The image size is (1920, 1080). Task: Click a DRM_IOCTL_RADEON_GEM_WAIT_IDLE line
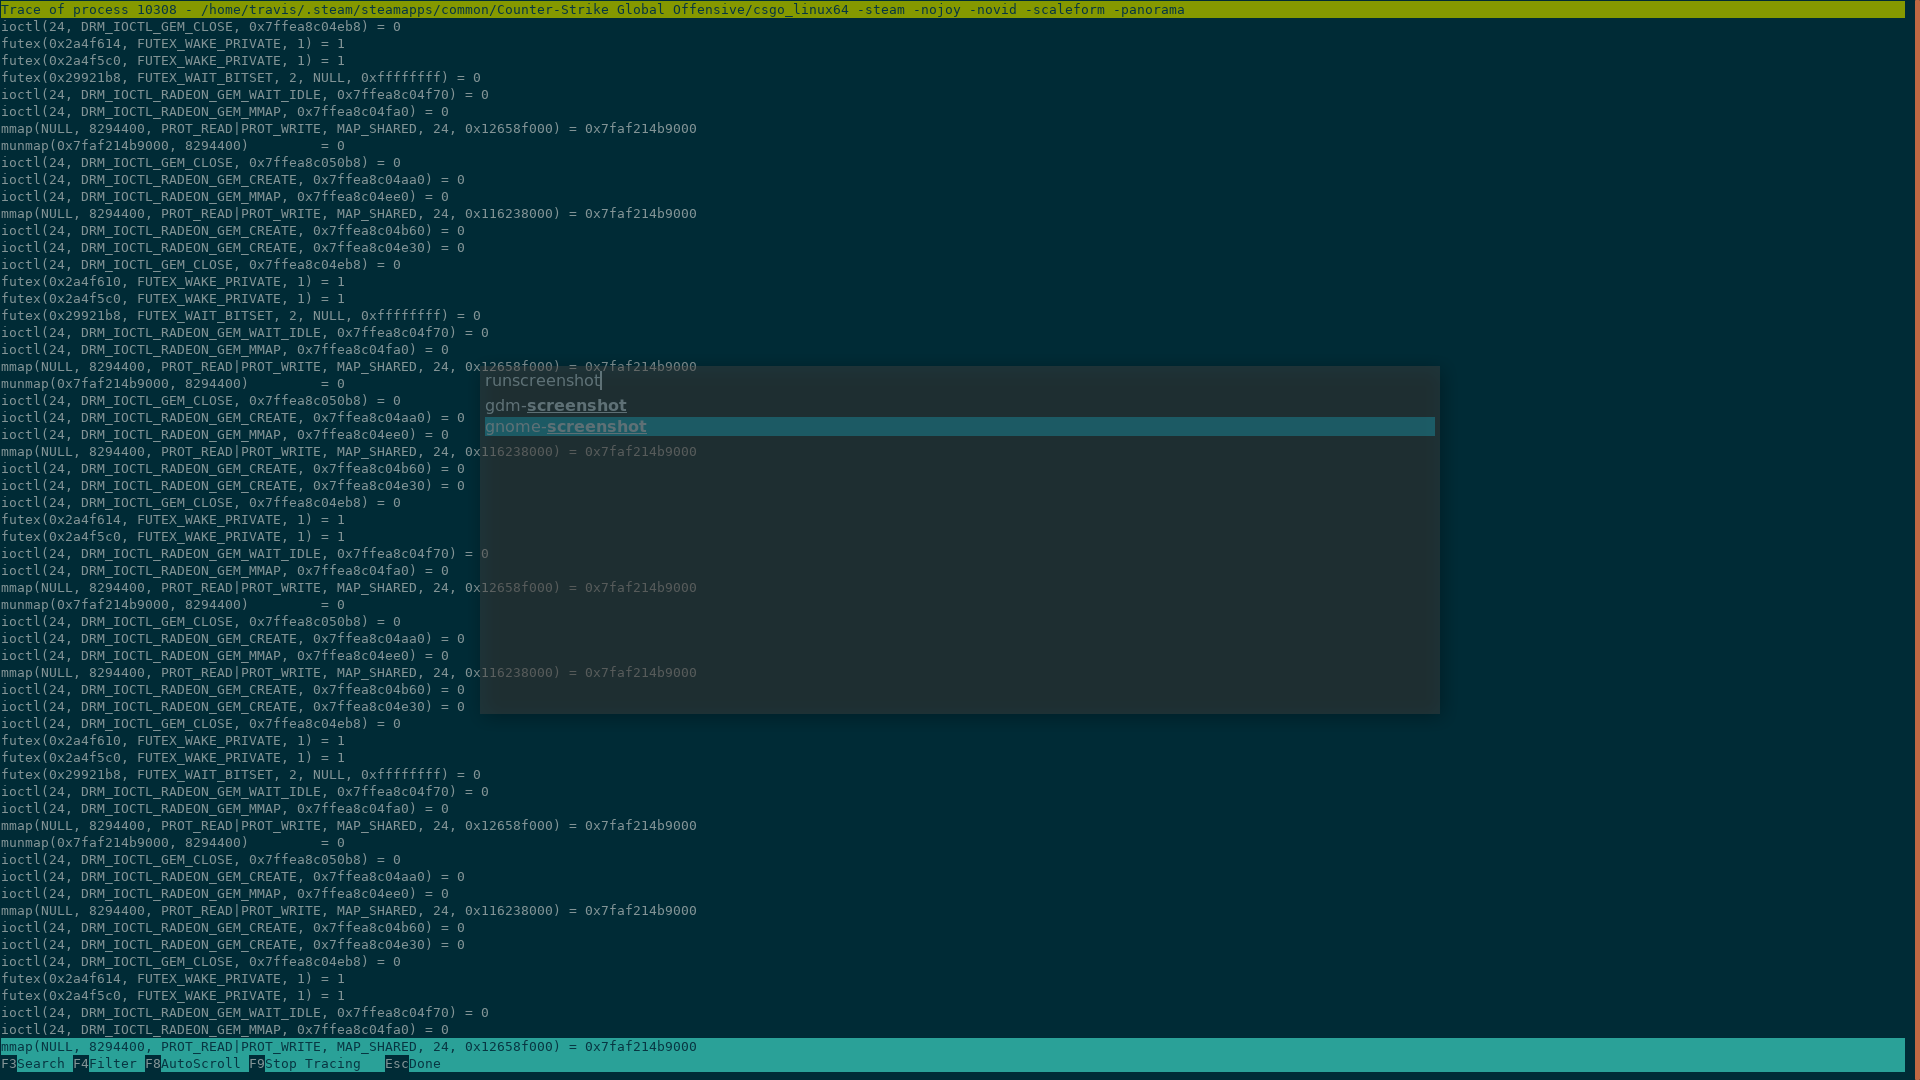click(246, 94)
